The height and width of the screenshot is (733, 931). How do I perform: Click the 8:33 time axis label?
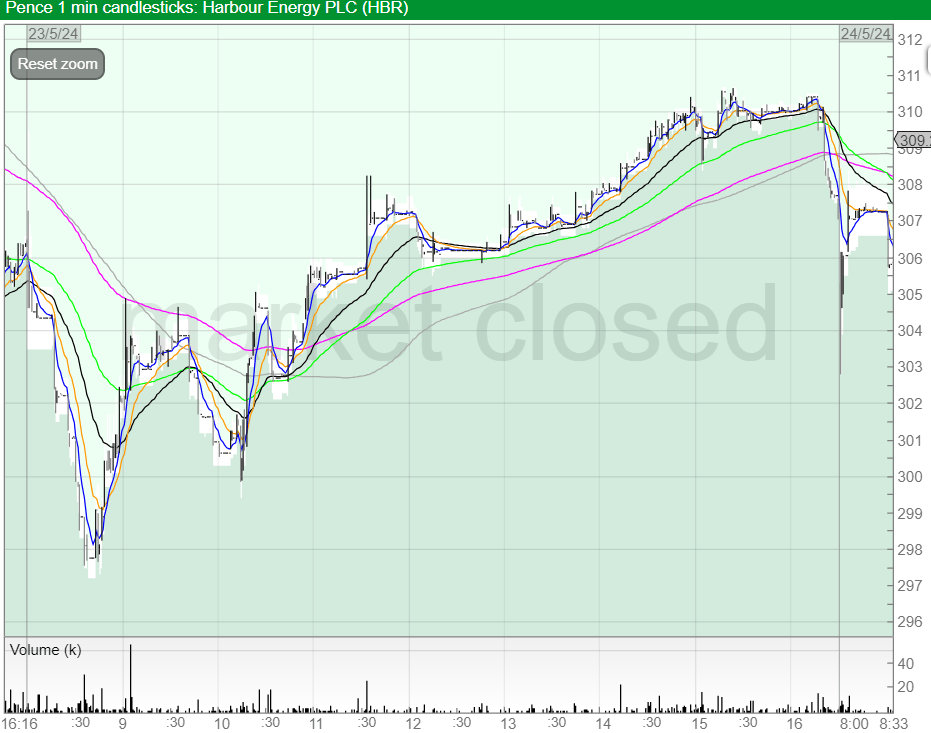[894, 724]
